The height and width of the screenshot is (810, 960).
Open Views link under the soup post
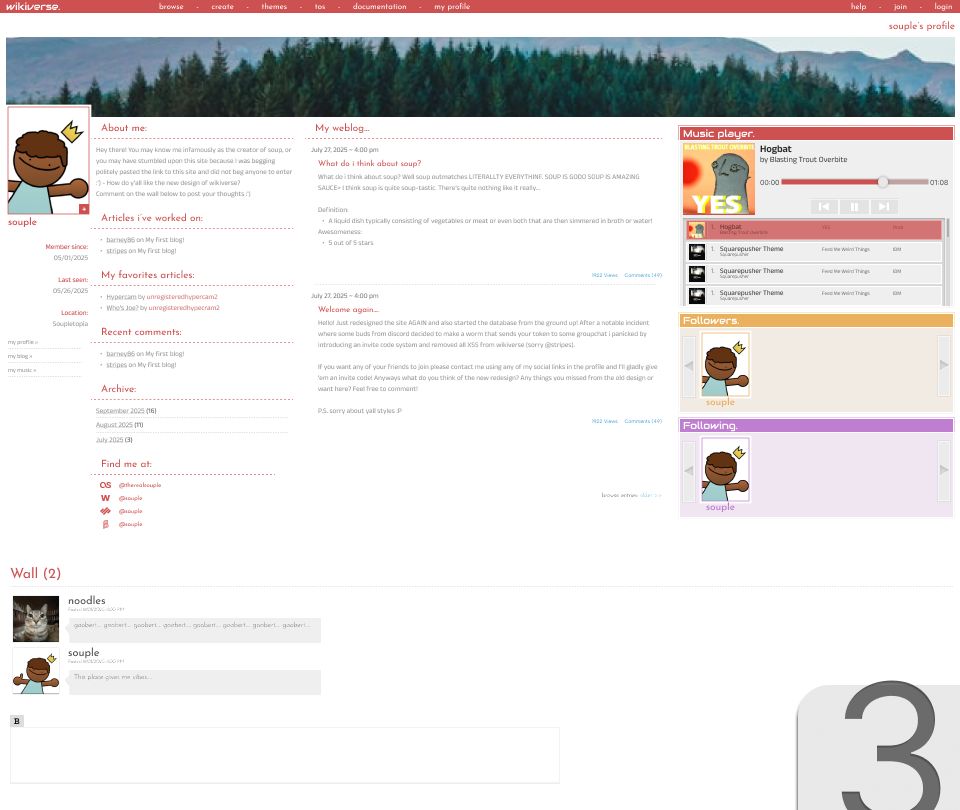[604, 276]
